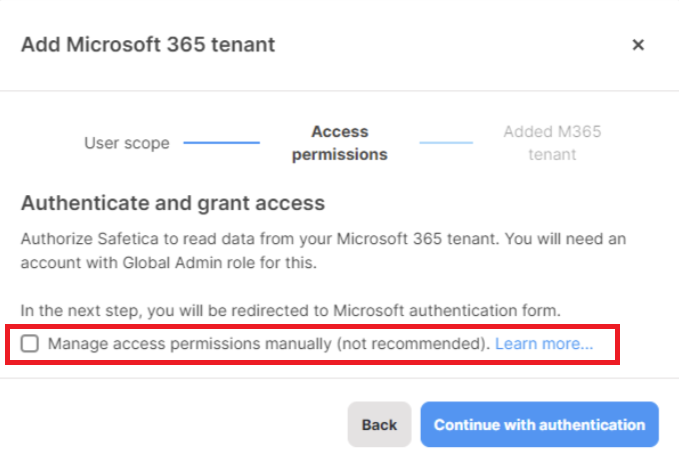Select the Added M365 tenant step
The image size is (679, 466).
[x=552, y=143]
